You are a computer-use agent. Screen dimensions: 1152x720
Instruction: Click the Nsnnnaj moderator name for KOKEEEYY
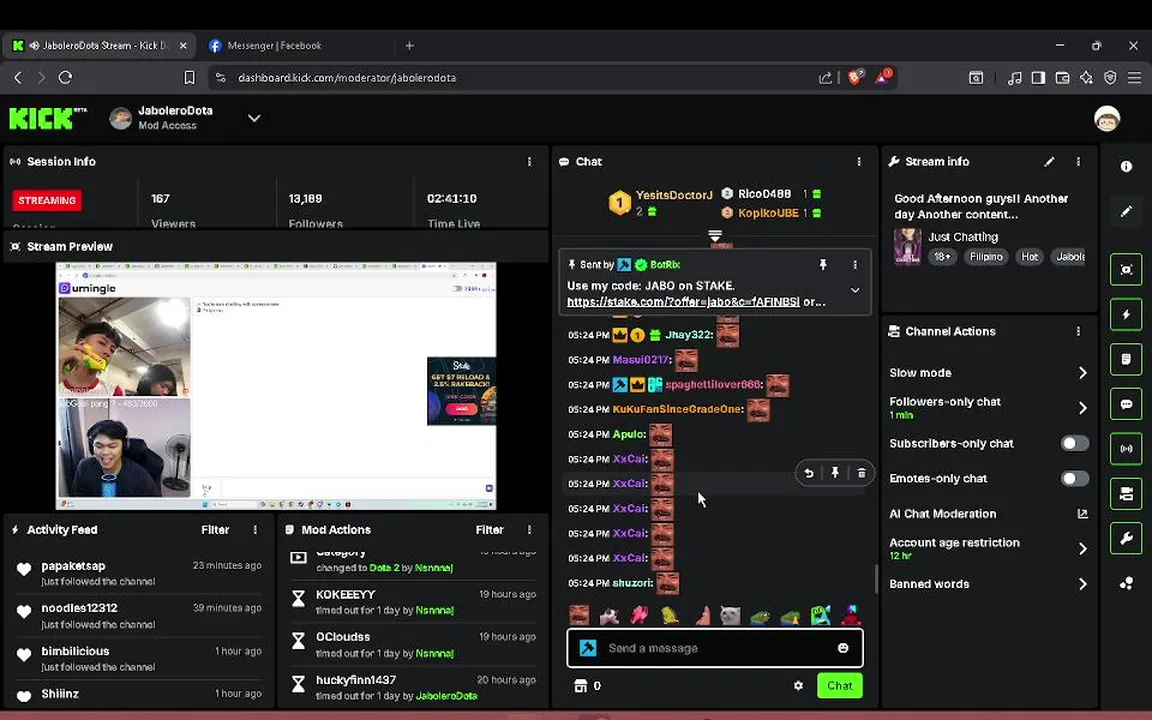coord(434,611)
